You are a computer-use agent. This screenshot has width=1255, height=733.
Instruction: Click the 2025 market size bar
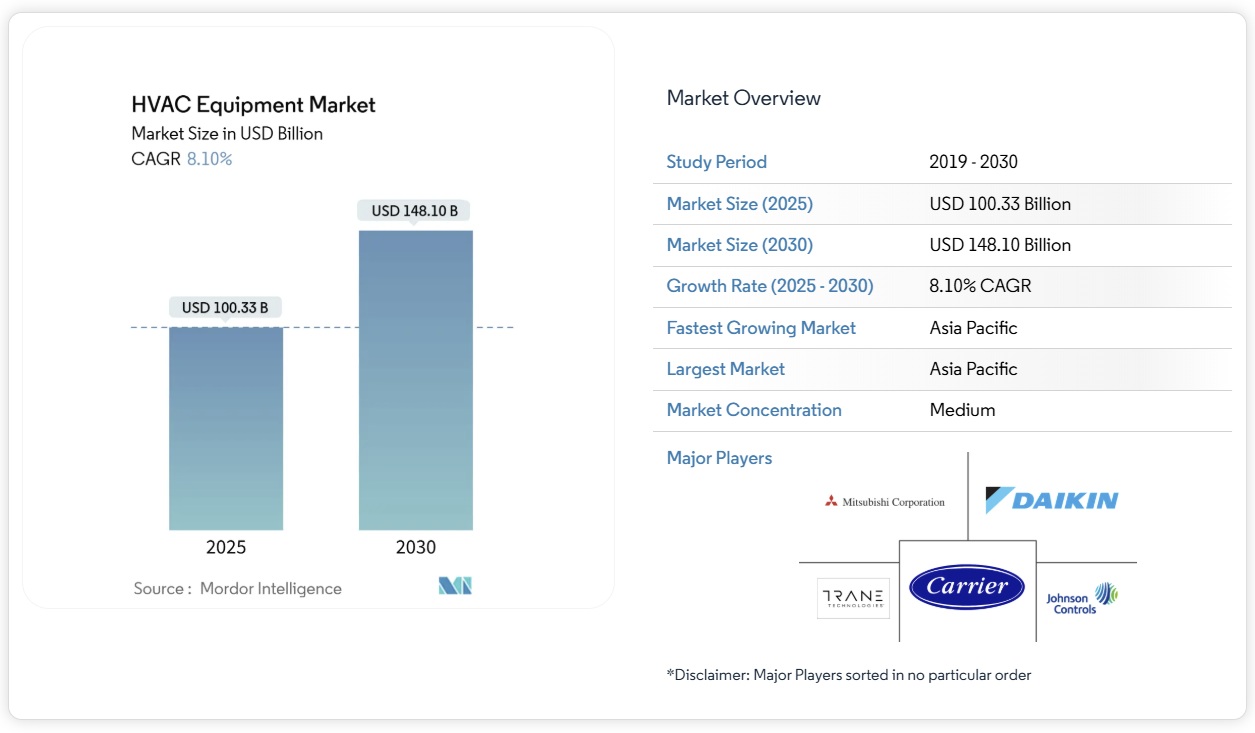click(x=226, y=428)
